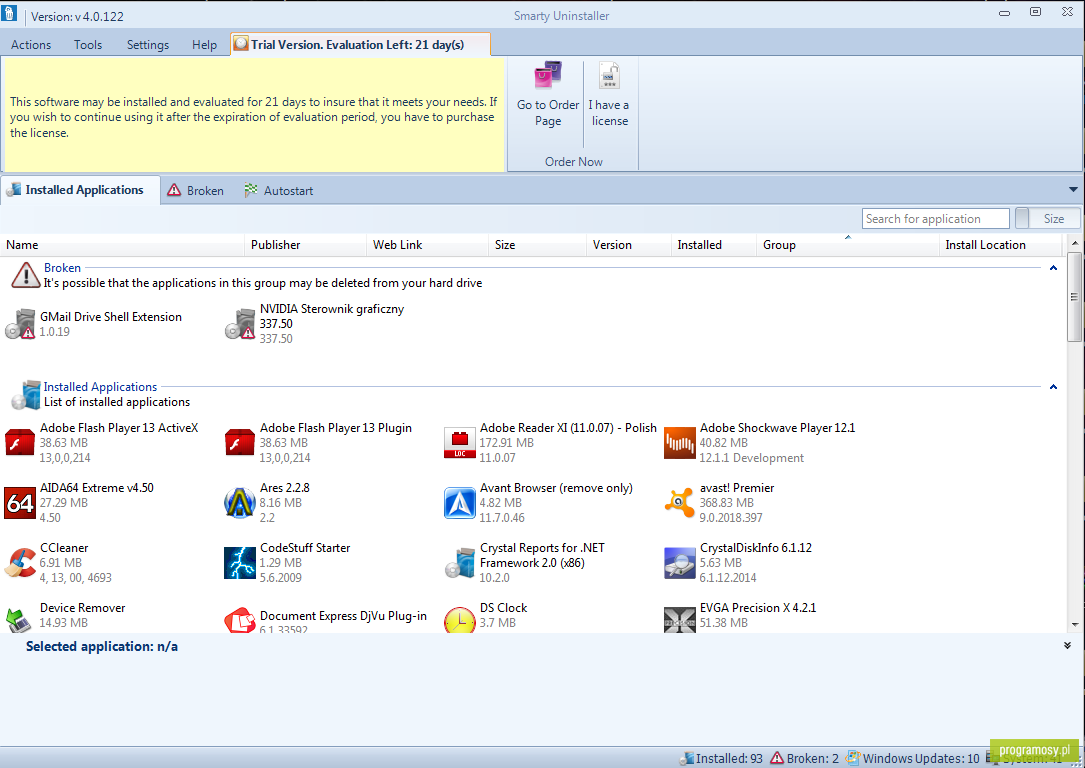Click the vertical scrollbar thumb of the list

click(x=1074, y=298)
